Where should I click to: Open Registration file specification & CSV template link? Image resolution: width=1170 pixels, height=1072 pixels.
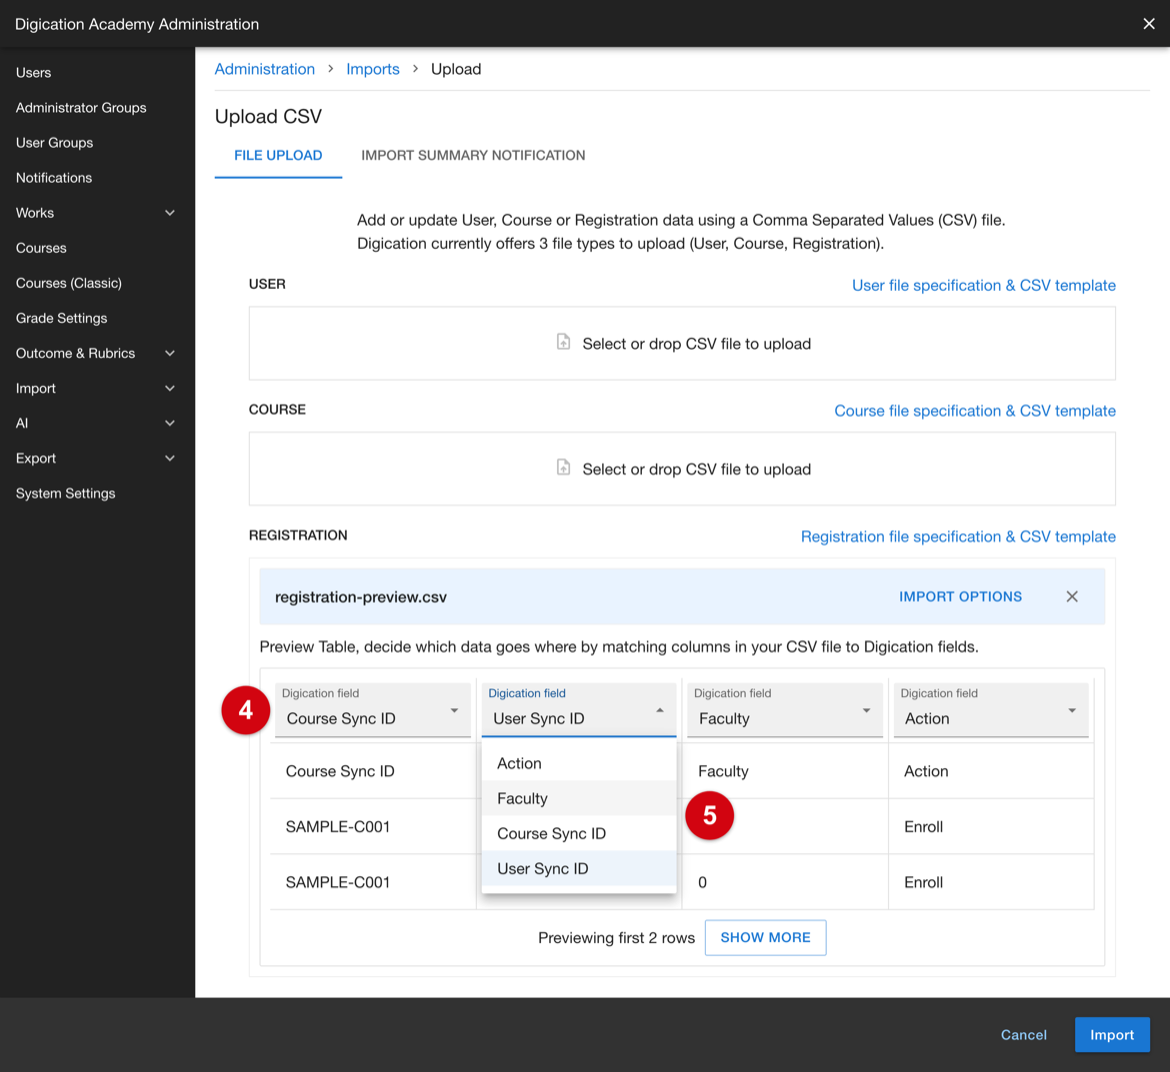click(958, 536)
